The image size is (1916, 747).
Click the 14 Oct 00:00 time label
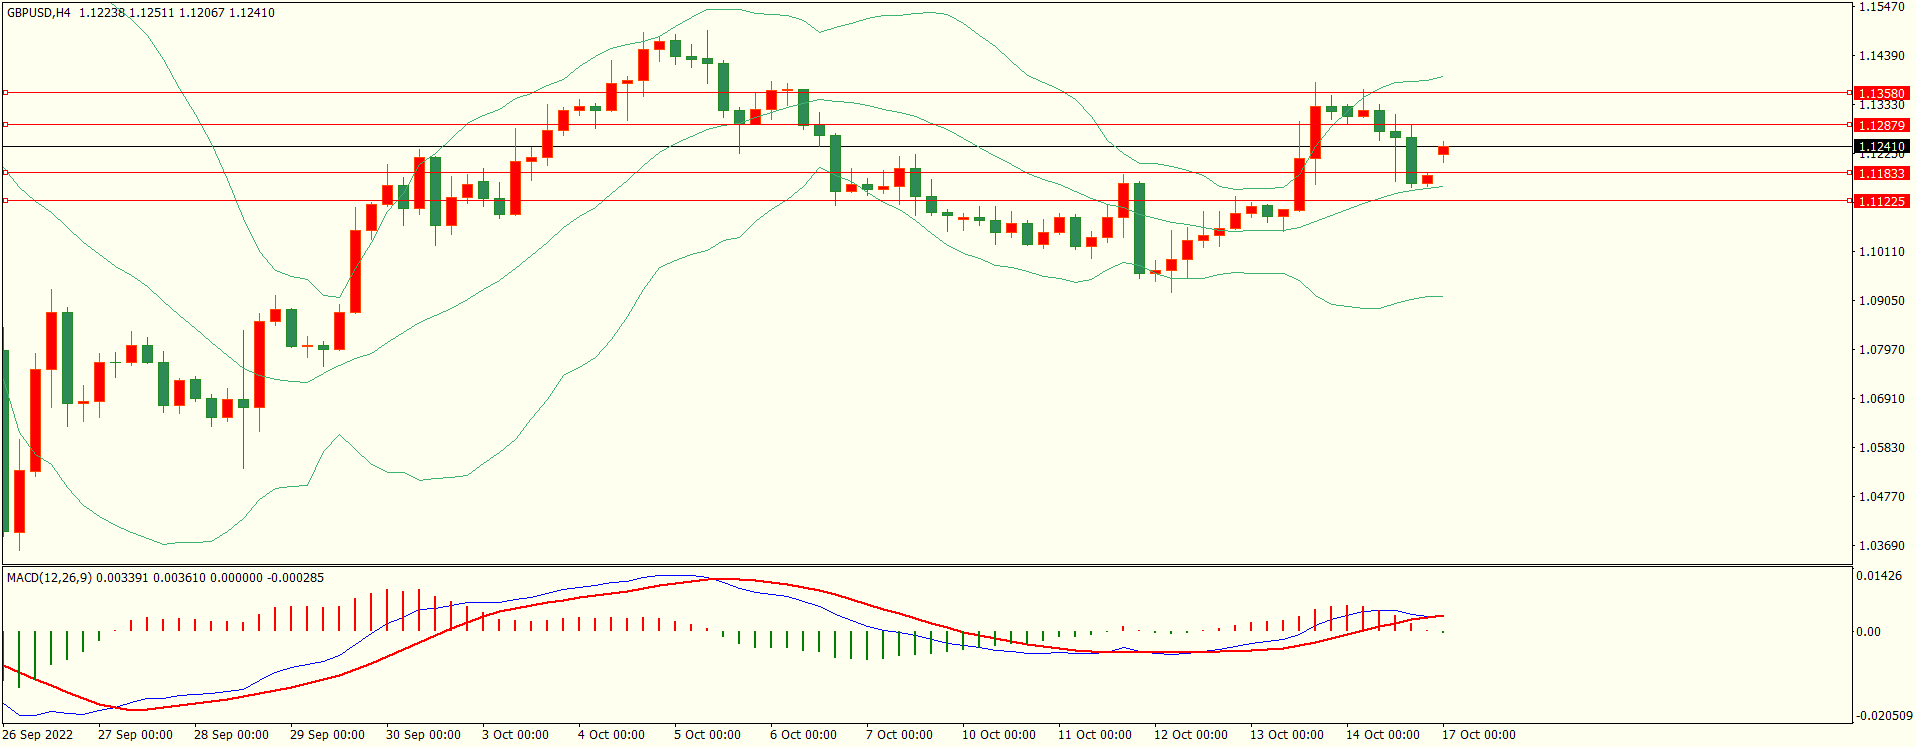point(1383,735)
